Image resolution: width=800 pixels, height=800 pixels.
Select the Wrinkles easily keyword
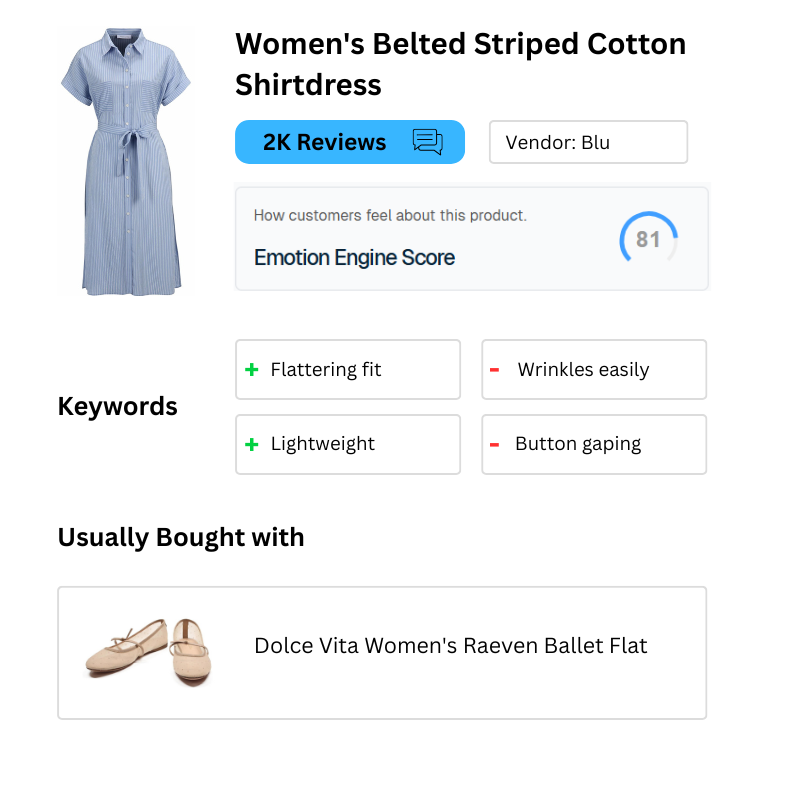594,369
